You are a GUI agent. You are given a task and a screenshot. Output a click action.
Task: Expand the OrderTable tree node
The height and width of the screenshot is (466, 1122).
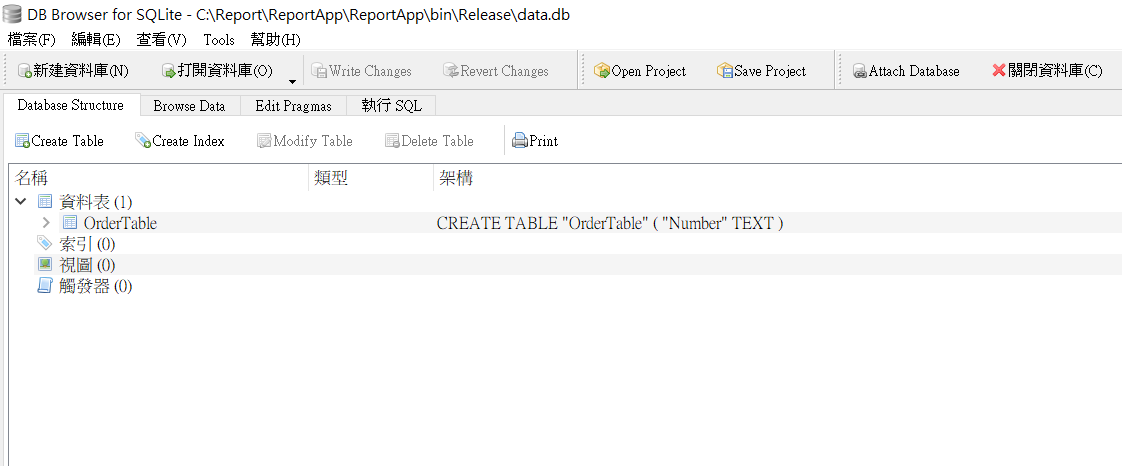[46, 223]
